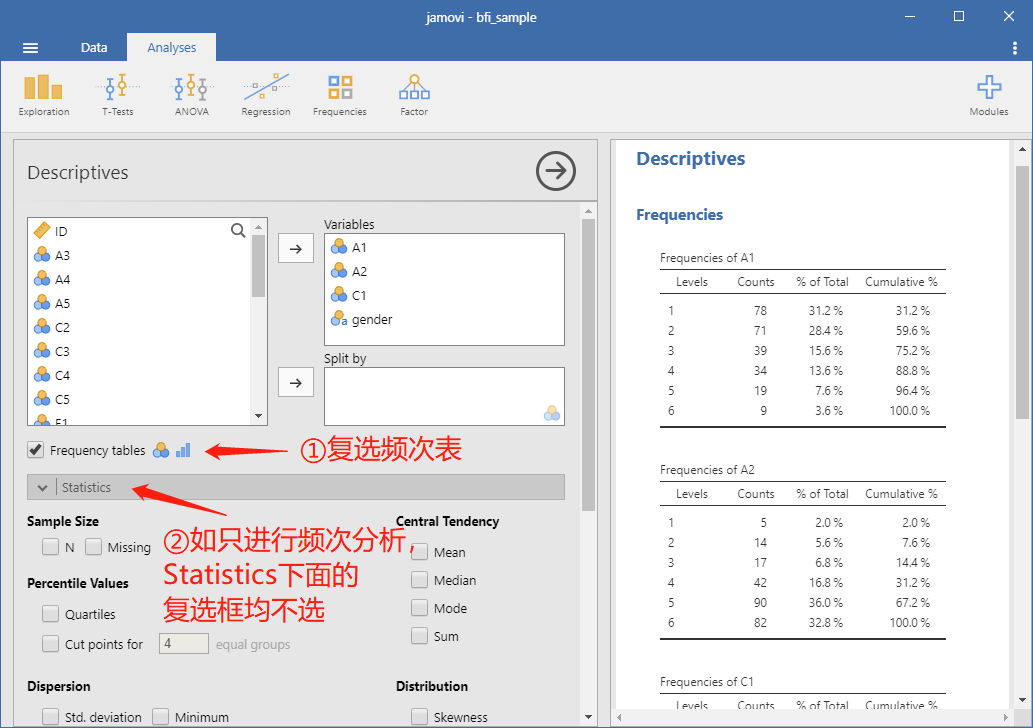Click the results panel scroll left arrow
The image size is (1033, 728).
pyautogui.click(x=619, y=717)
